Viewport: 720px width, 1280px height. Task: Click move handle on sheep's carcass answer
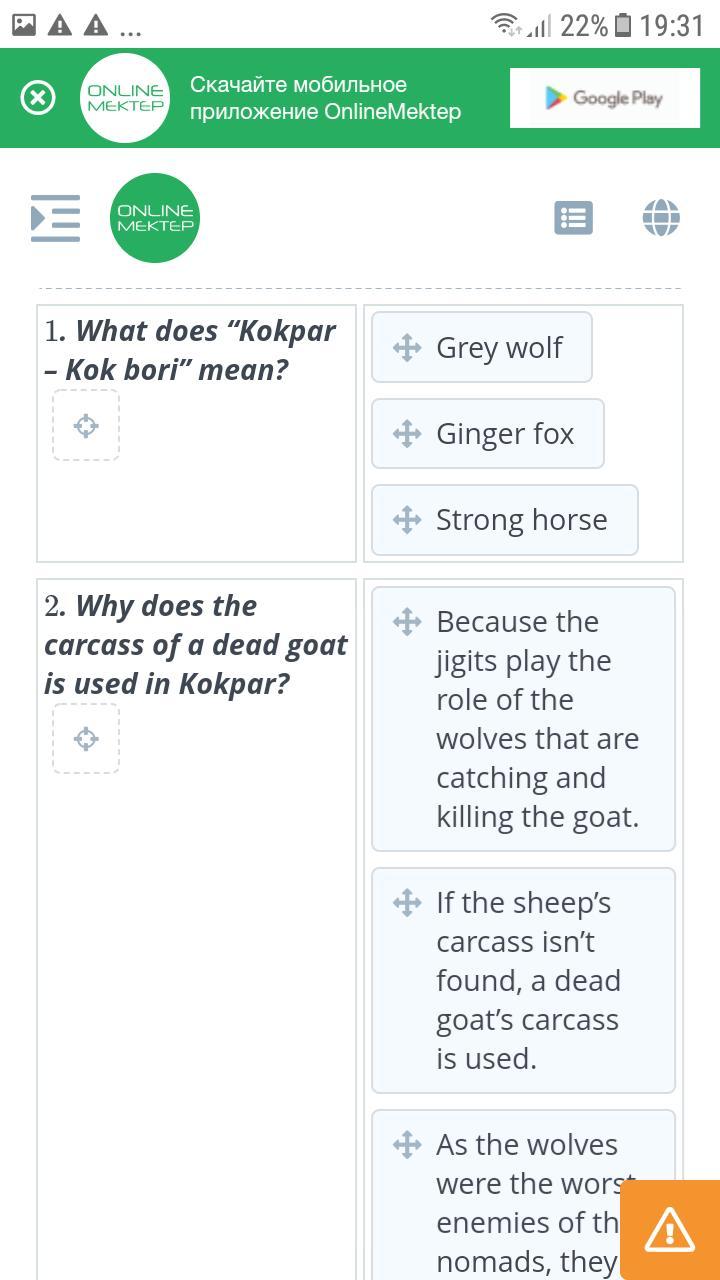(406, 903)
